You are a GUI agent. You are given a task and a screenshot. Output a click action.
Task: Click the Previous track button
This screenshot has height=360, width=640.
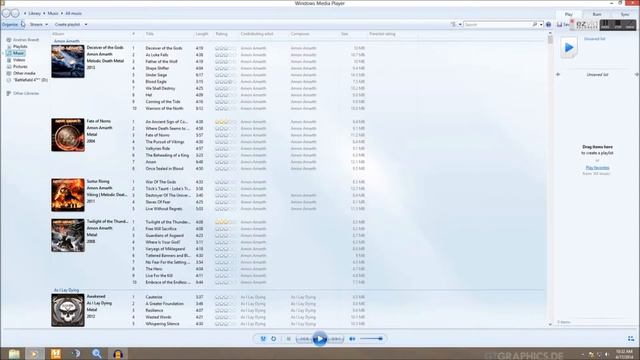(303, 339)
